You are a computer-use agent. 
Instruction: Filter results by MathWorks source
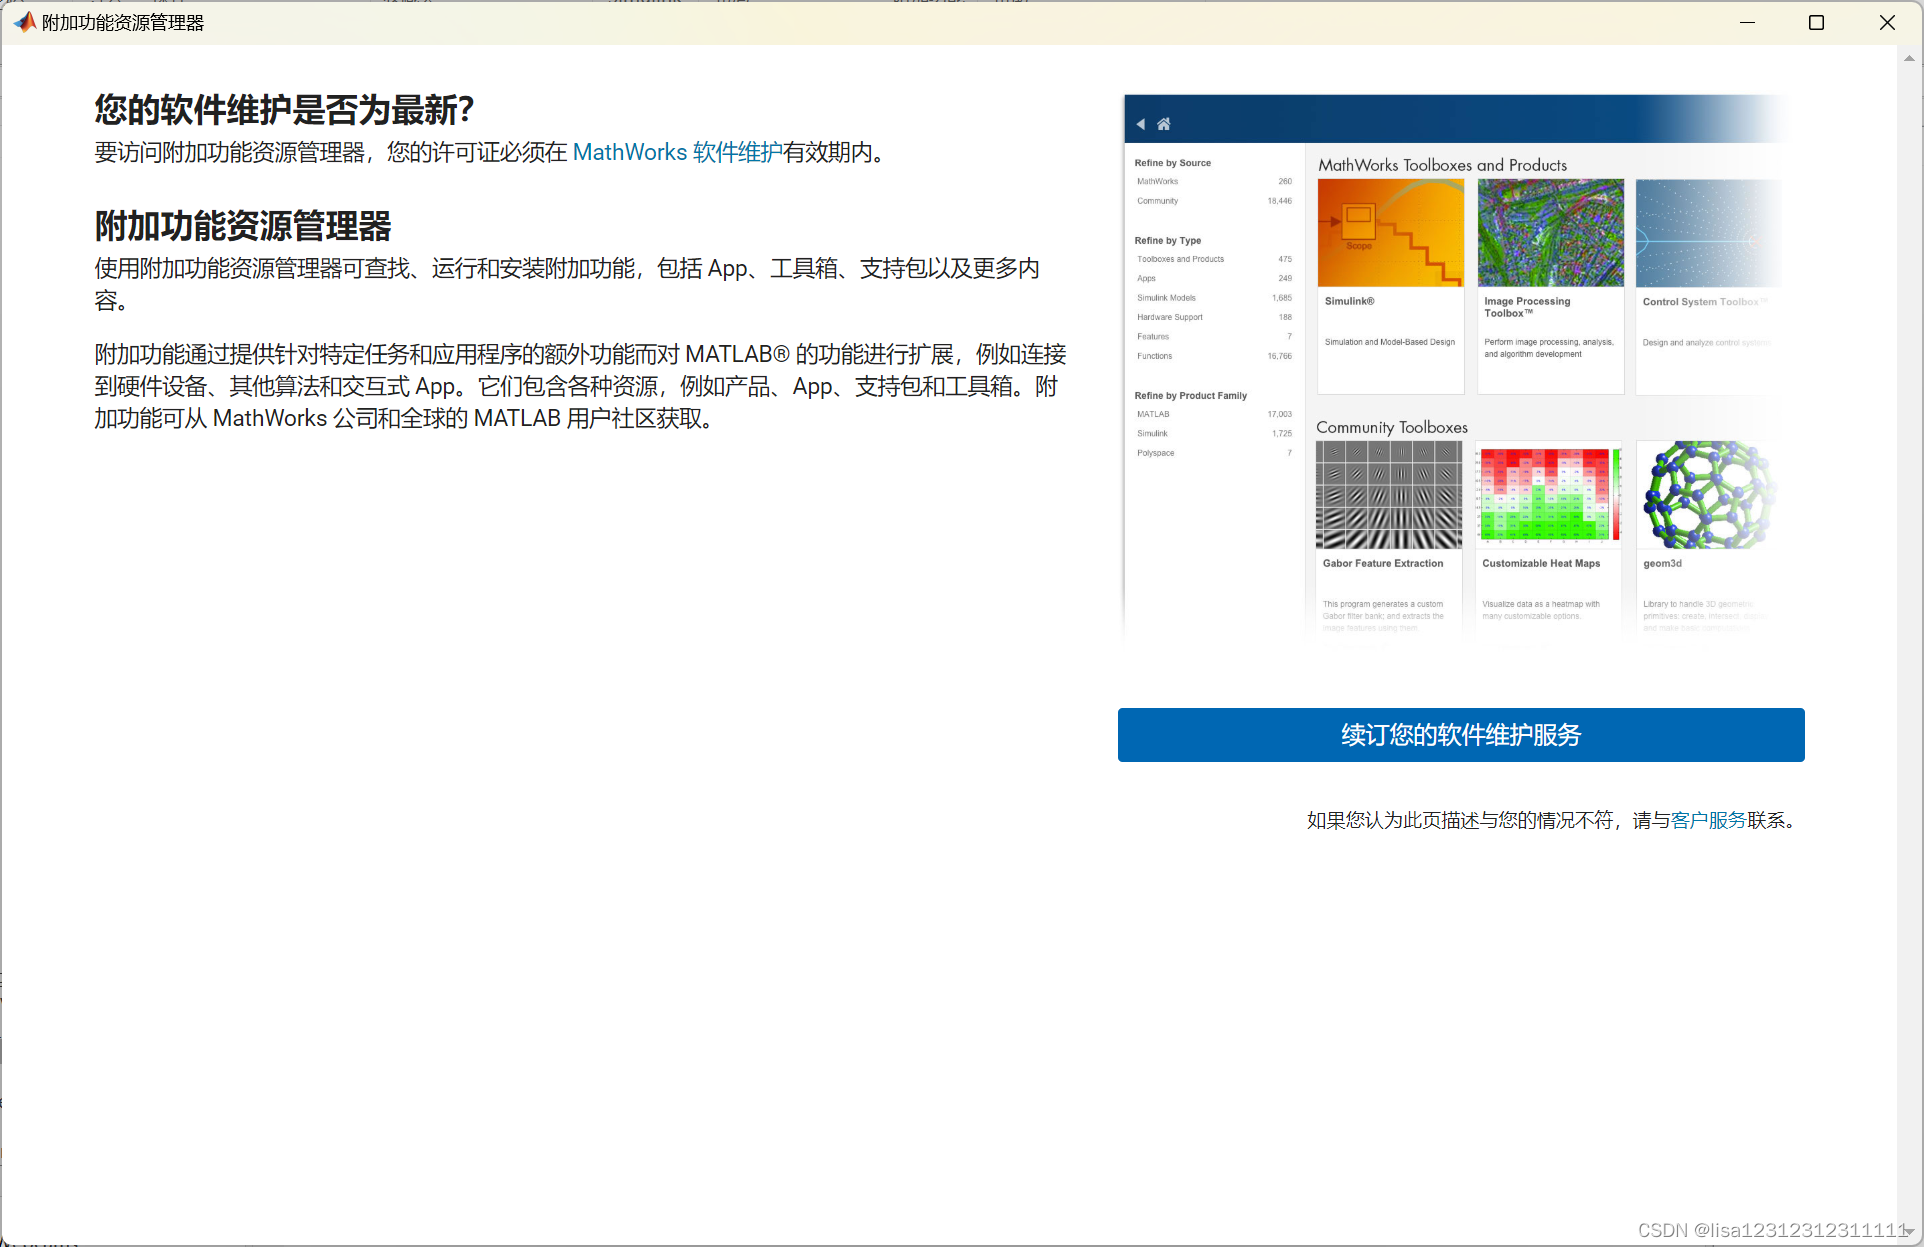pyautogui.click(x=1156, y=181)
